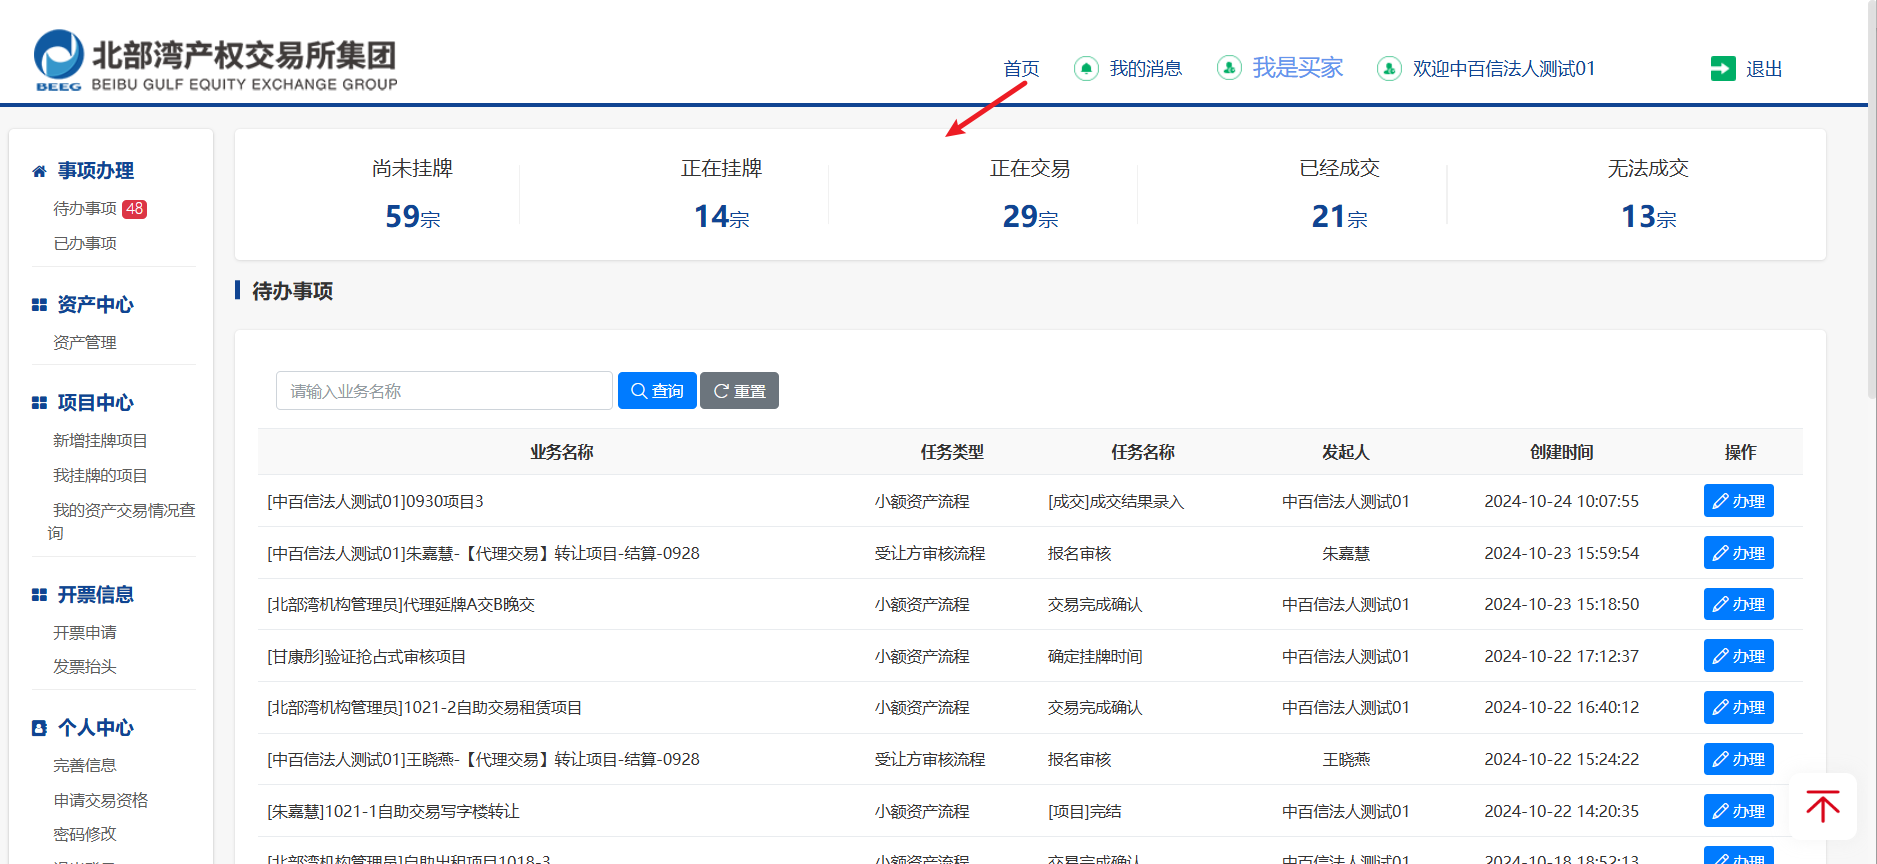Click the user icon beside 欢迎中百信法人测试01
Viewport: 1877px width, 864px height.
[1389, 68]
